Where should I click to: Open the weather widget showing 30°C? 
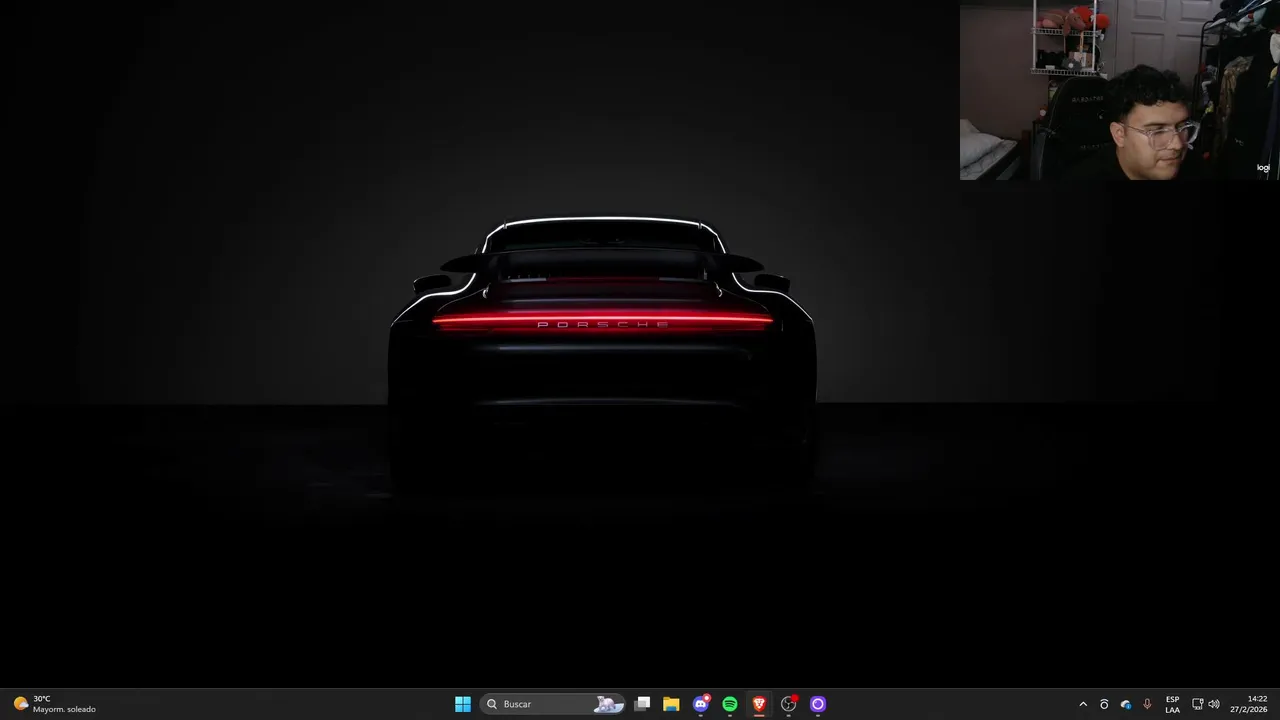pyautogui.click(x=55, y=704)
